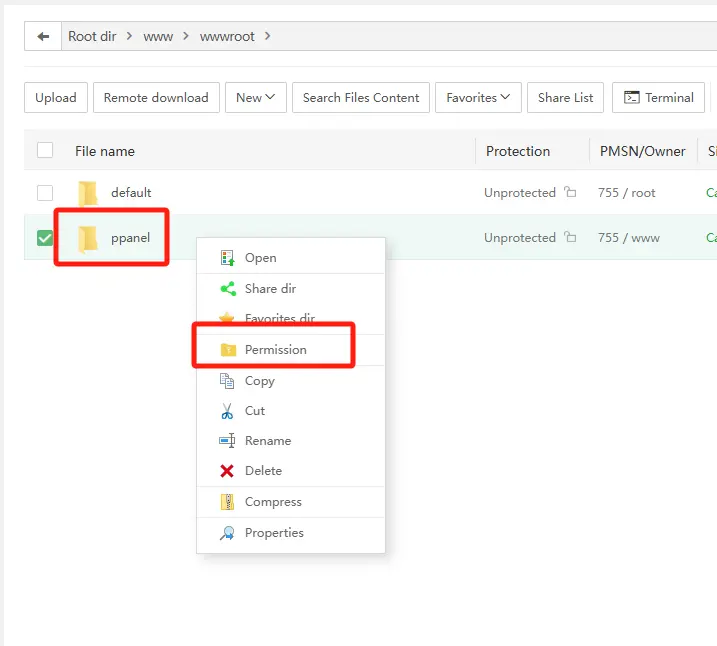Open Search Files Content
717x646 pixels.
(361, 97)
